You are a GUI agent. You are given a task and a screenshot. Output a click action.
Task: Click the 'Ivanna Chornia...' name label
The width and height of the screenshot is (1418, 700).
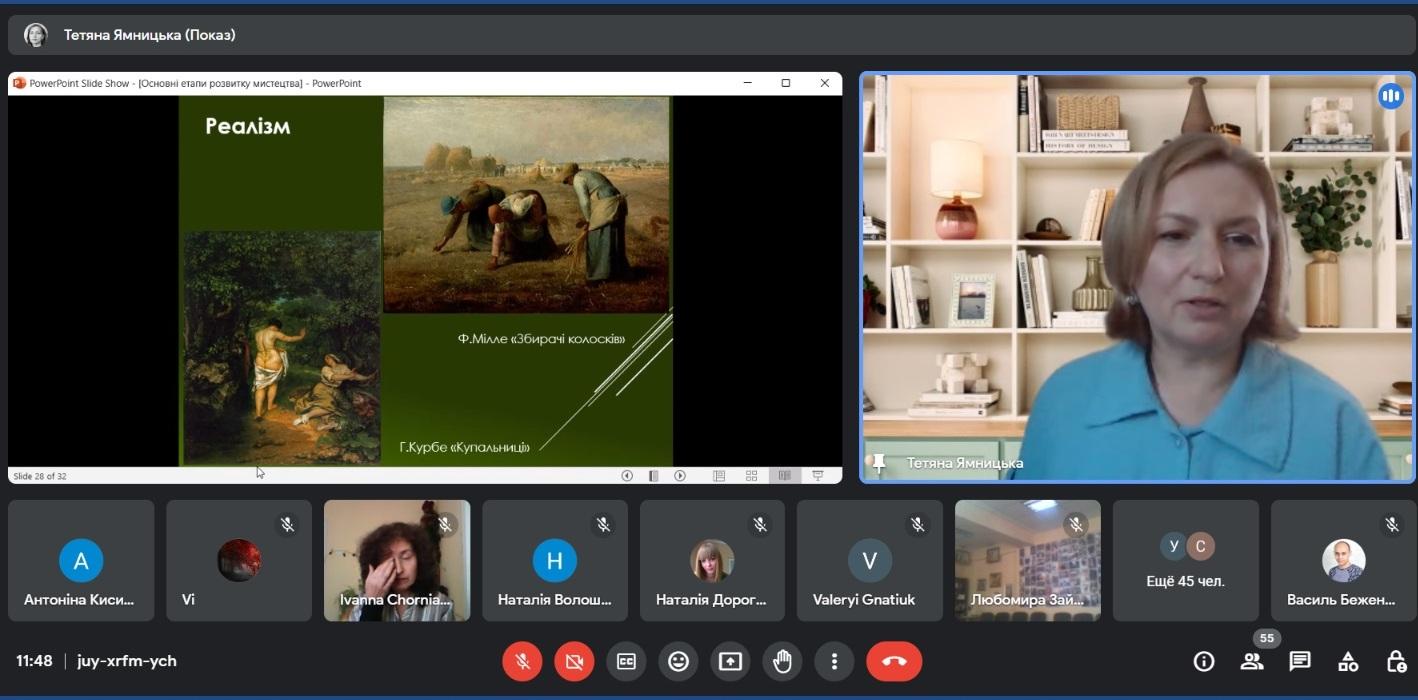pos(396,600)
